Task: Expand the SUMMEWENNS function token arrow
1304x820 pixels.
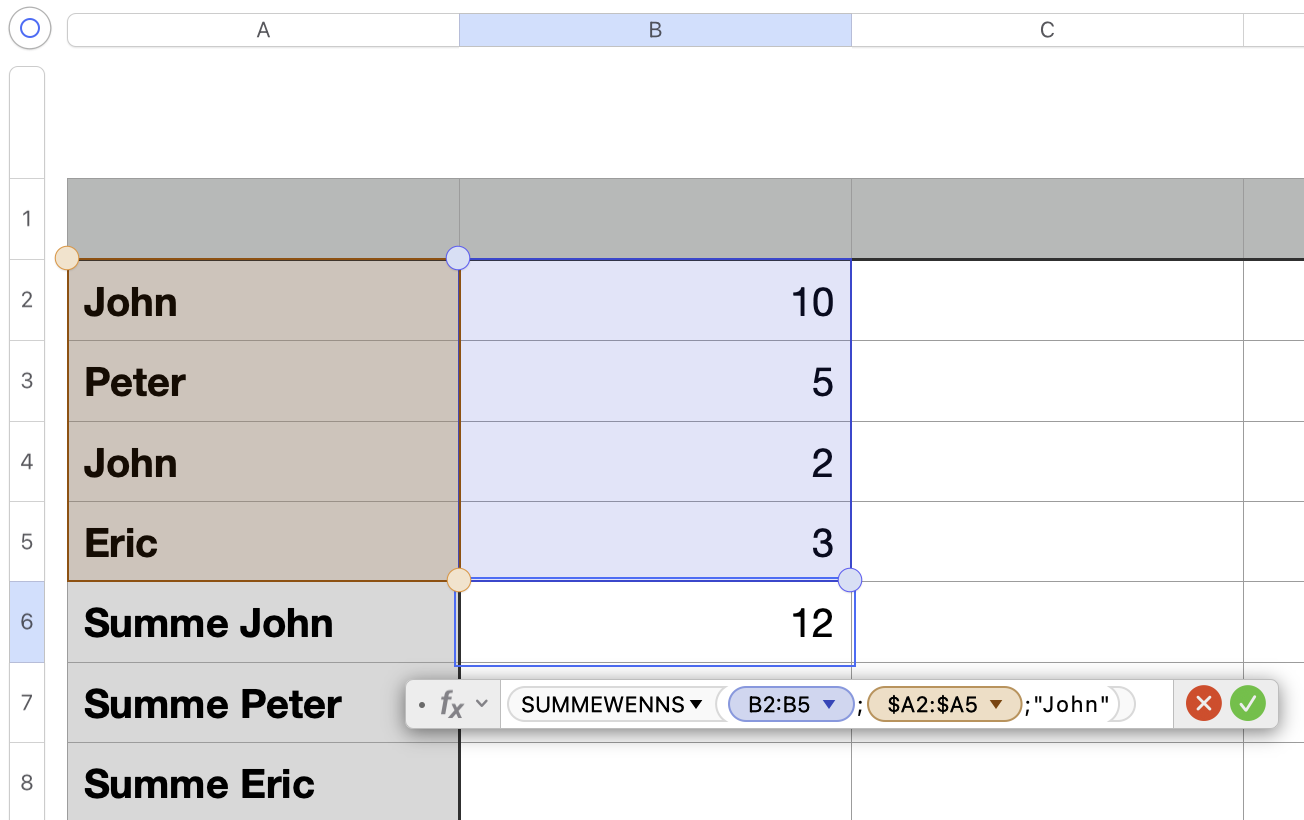Action: (x=696, y=705)
